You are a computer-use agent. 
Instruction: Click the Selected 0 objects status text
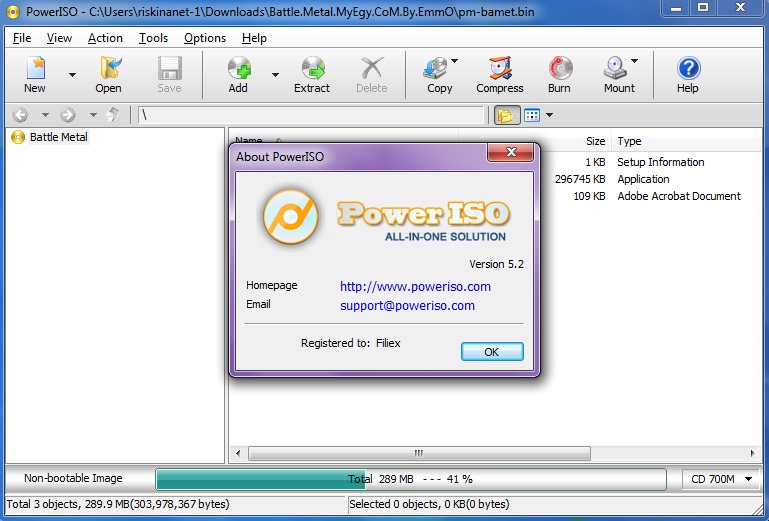click(429, 504)
